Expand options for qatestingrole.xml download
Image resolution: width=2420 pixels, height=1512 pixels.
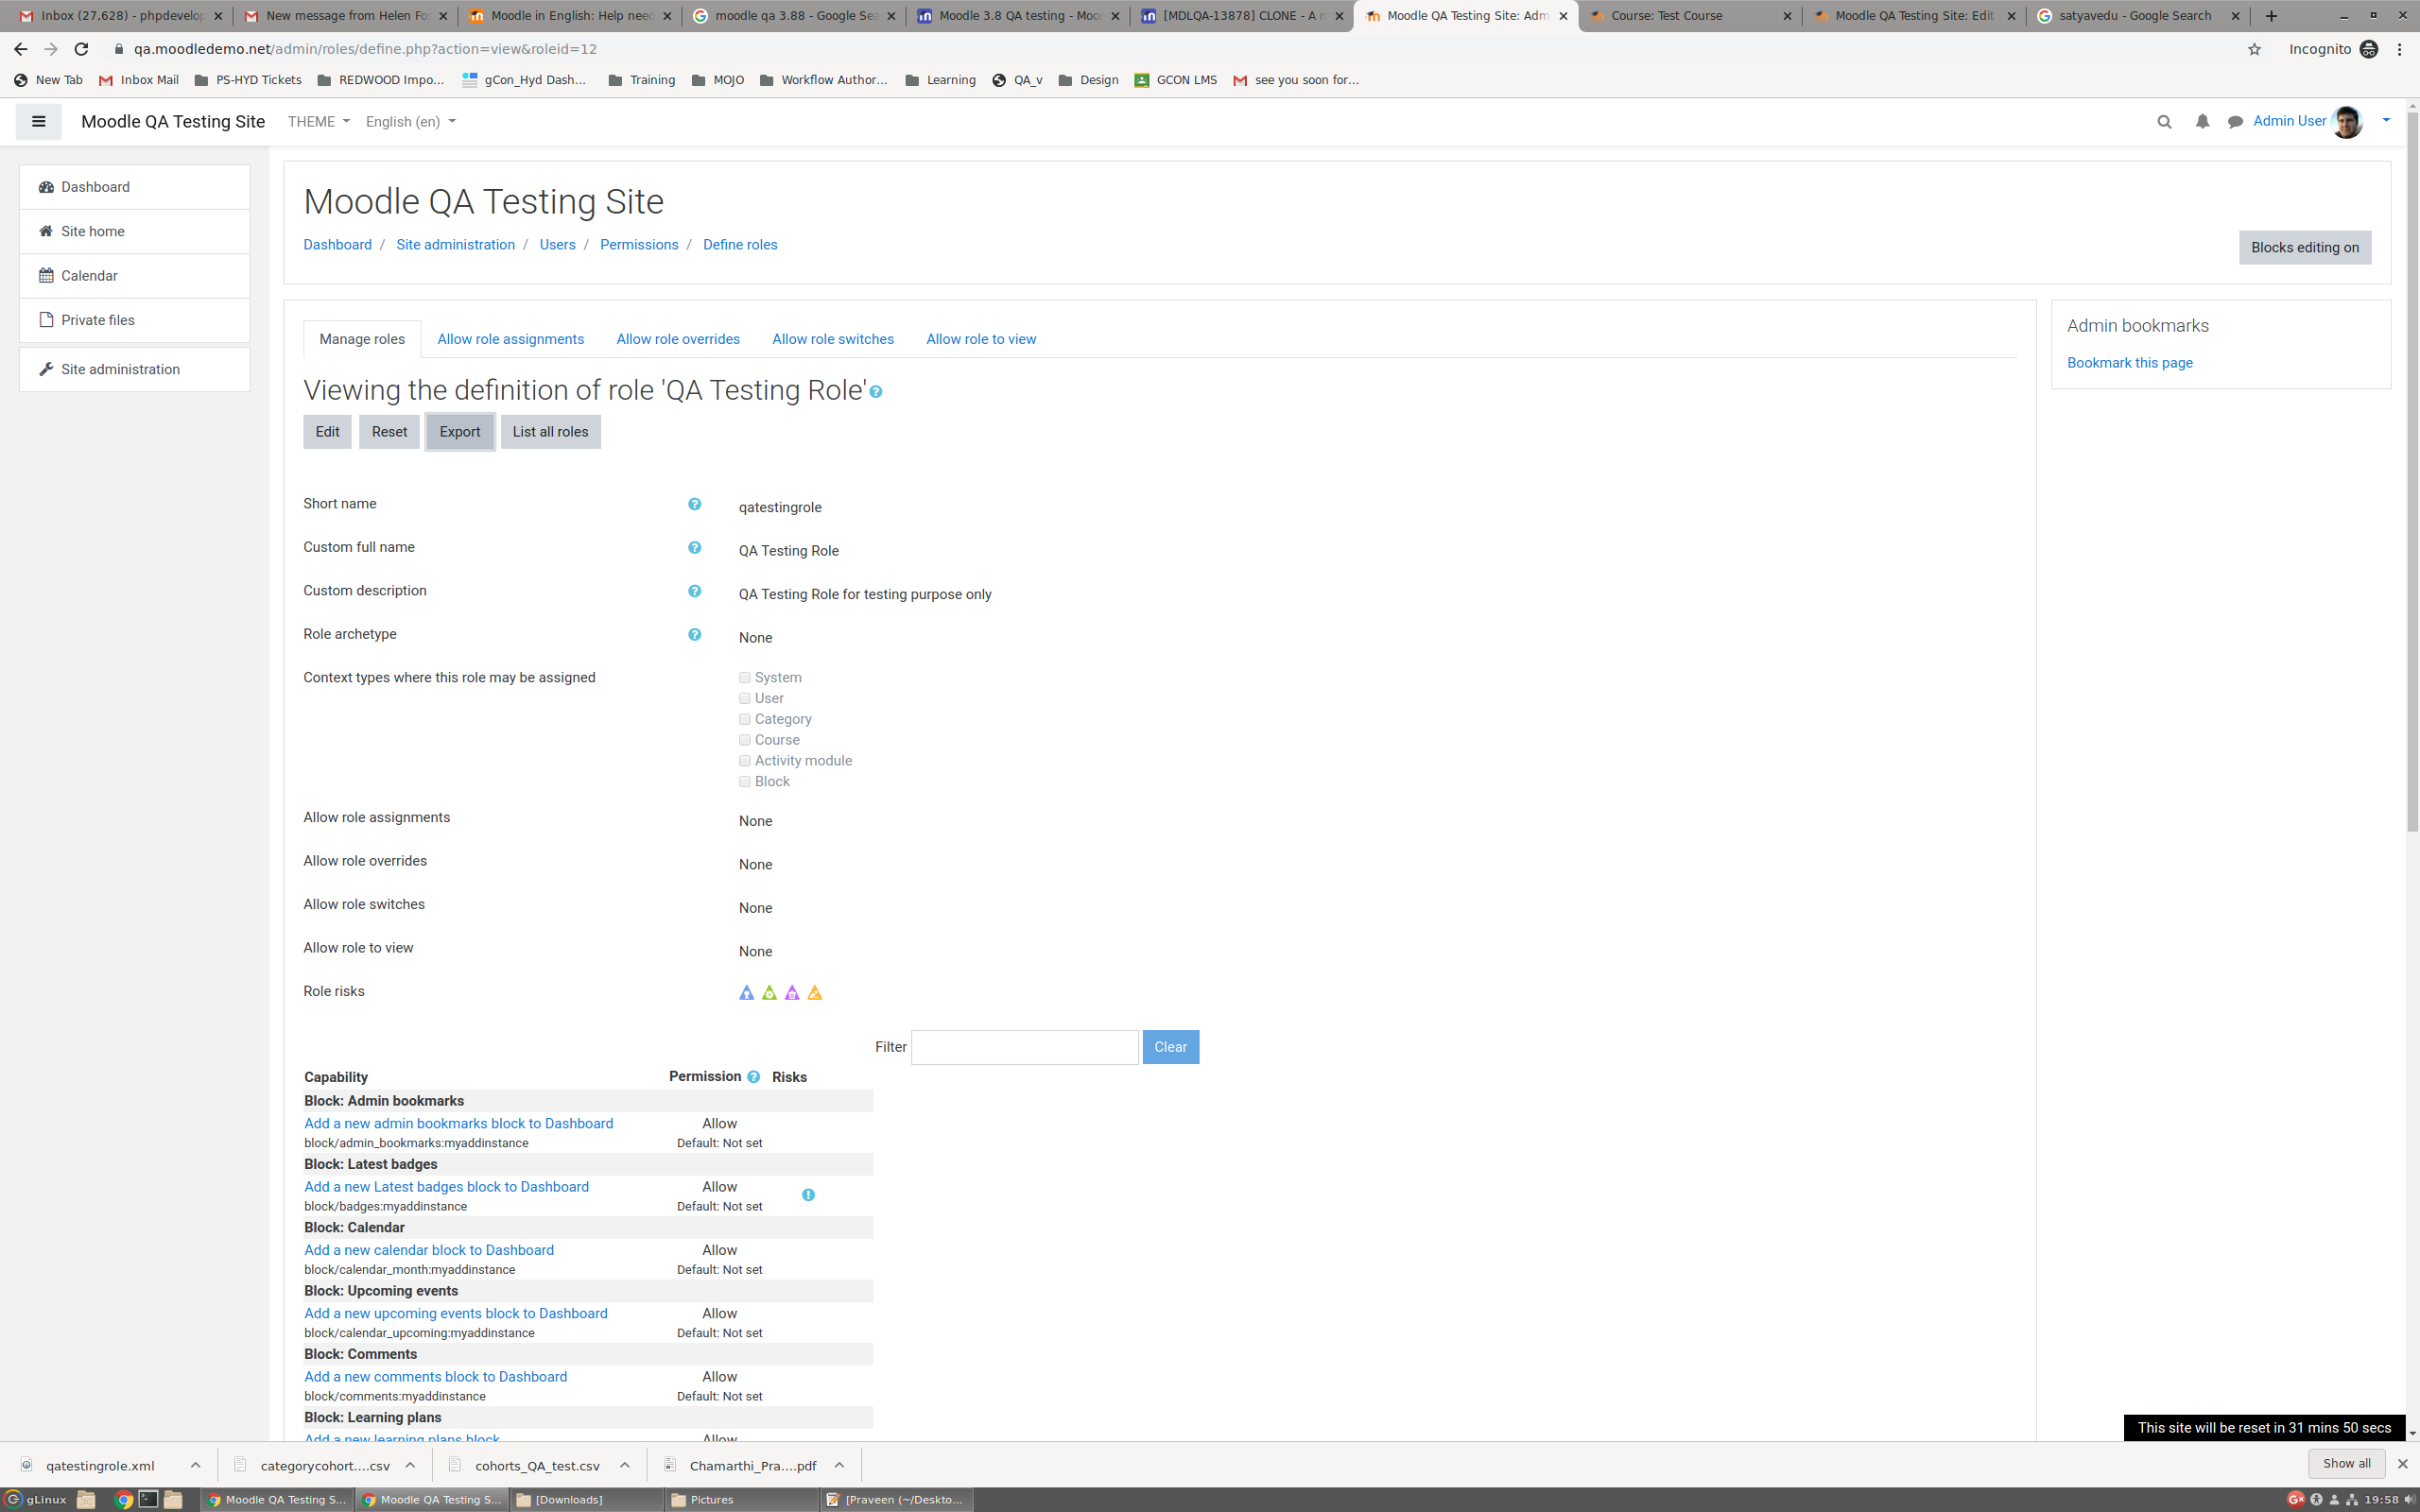pos(196,1465)
